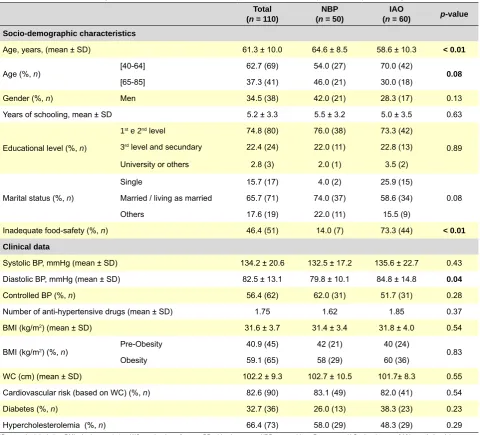Click the value '102.7 ± 10.5'
The image size is (480, 435).
[x=329, y=376]
